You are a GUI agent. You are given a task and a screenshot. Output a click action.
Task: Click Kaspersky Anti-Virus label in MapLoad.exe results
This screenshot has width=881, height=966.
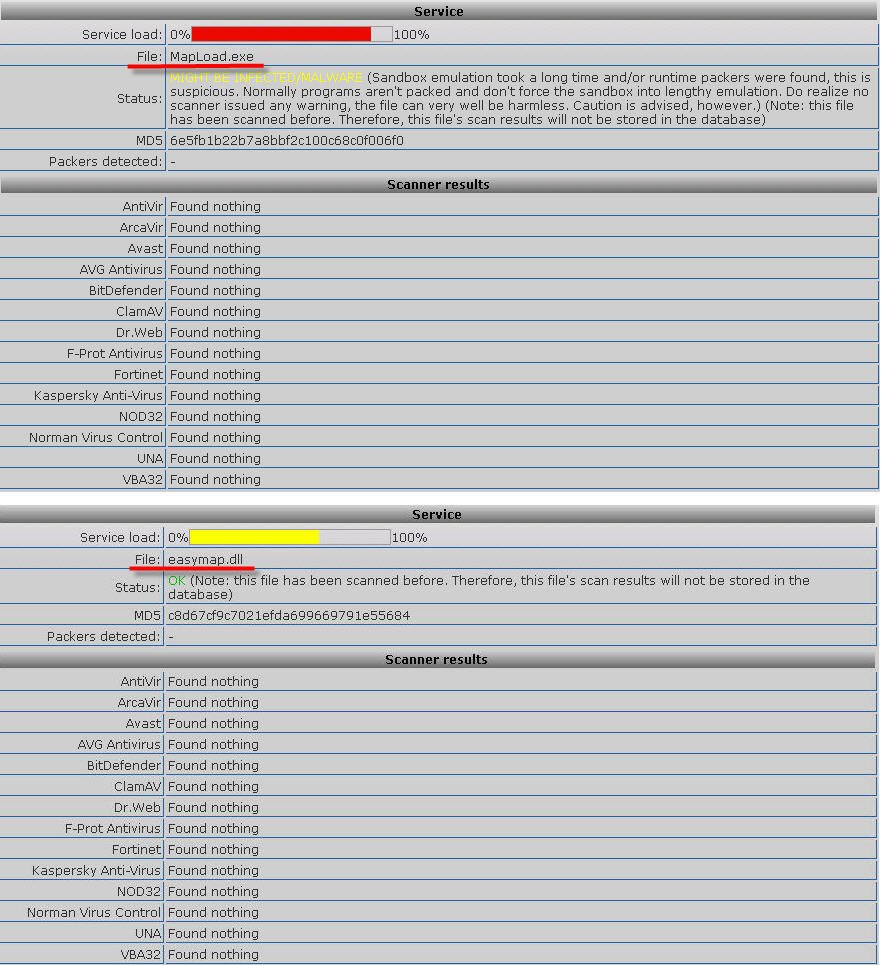click(x=98, y=395)
